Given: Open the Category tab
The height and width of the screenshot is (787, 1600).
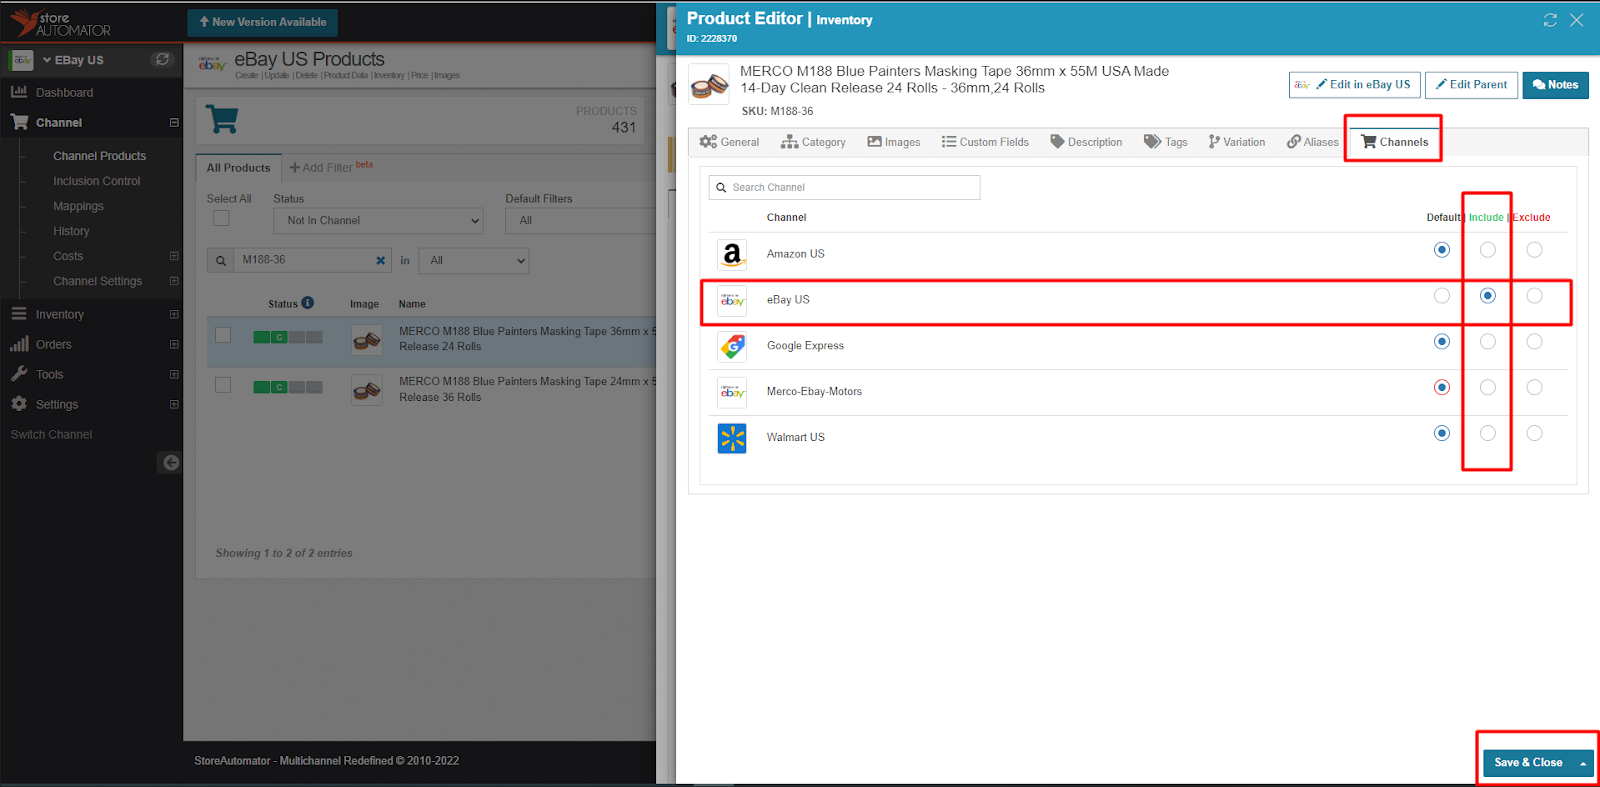Looking at the screenshot, I should (x=813, y=142).
